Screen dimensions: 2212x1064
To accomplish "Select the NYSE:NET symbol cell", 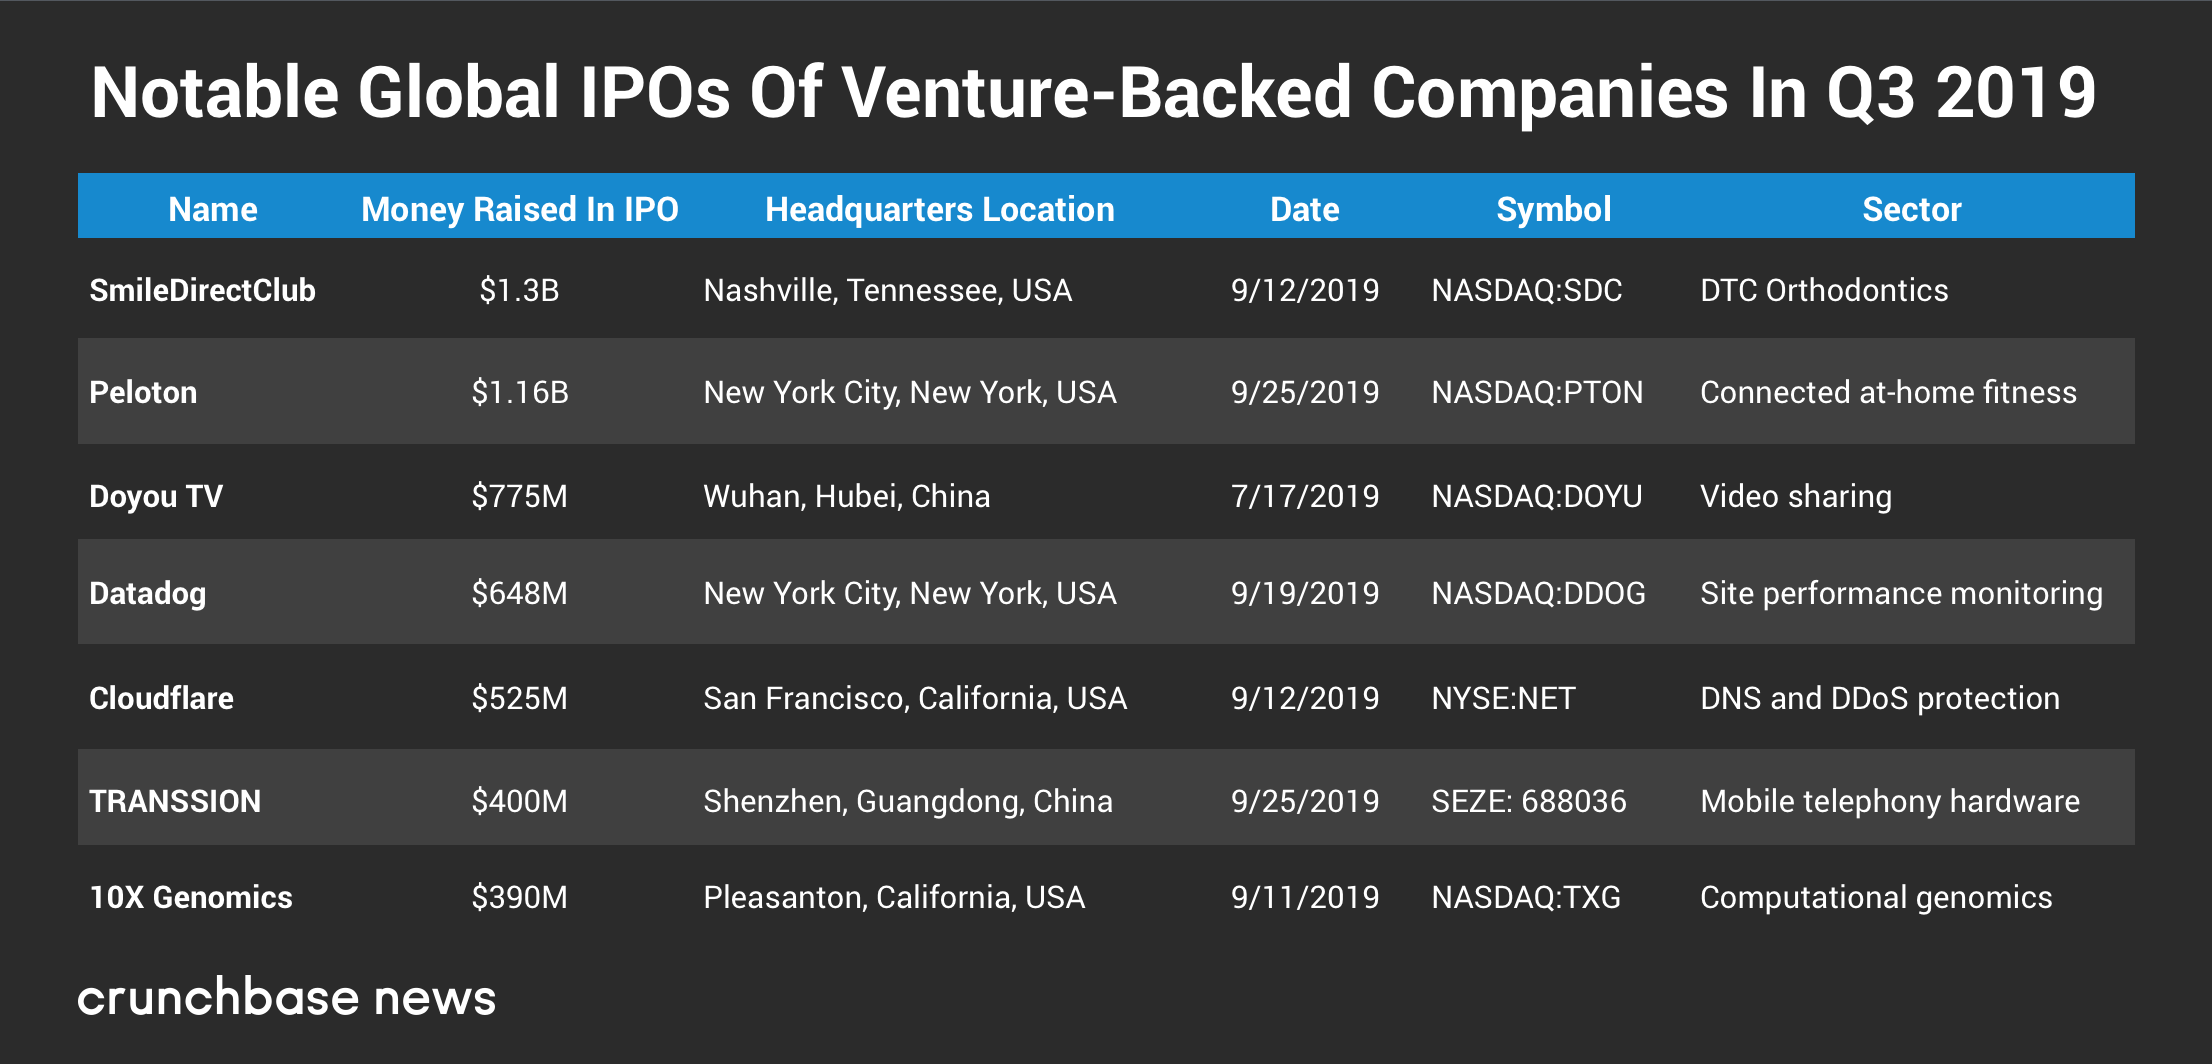I will click(x=1503, y=698).
